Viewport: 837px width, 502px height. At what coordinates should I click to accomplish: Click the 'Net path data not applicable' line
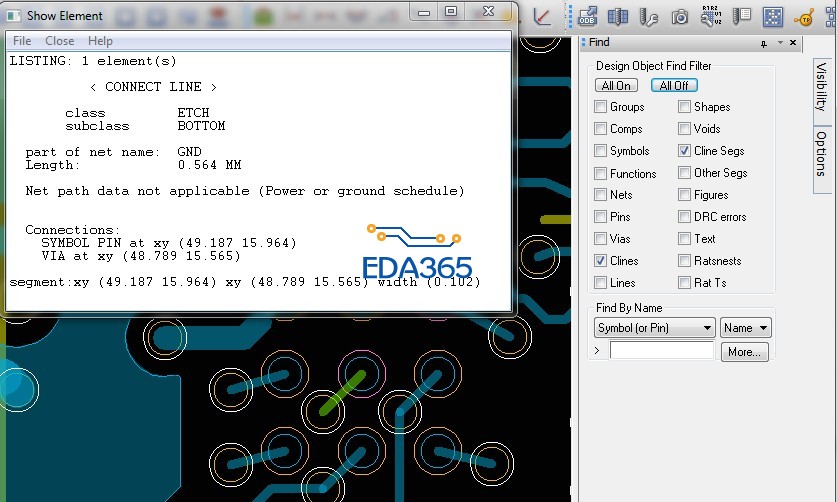(245, 191)
